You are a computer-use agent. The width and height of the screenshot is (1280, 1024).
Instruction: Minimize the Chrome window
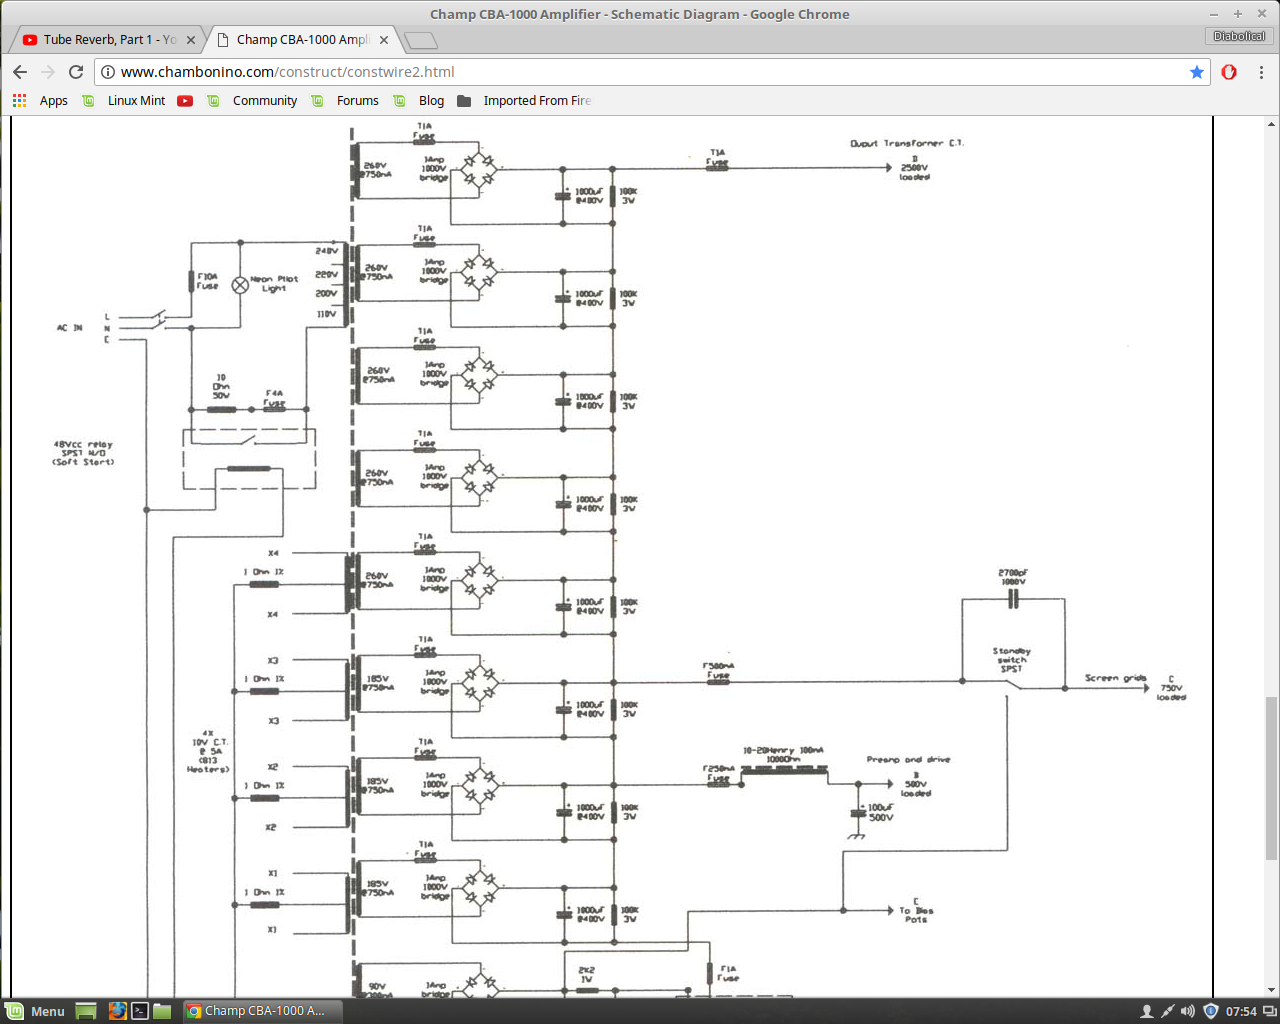pyautogui.click(x=1214, y=14)
